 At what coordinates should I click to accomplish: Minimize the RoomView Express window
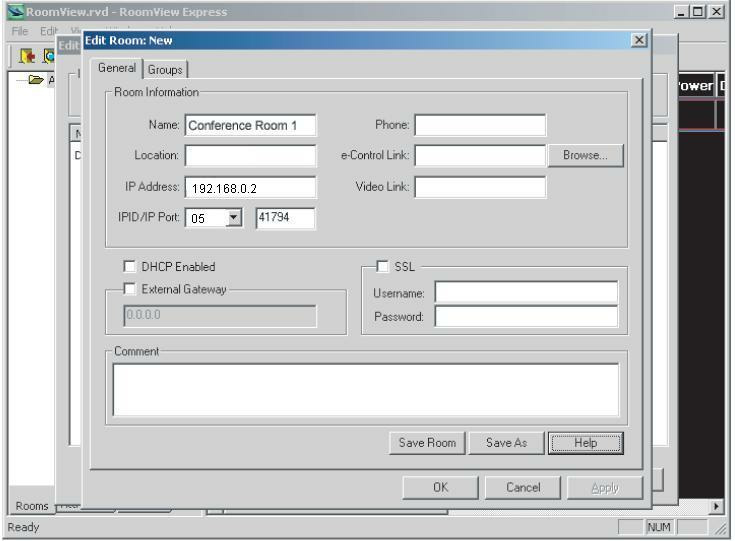pyautogui.click(x=682, y=12)
